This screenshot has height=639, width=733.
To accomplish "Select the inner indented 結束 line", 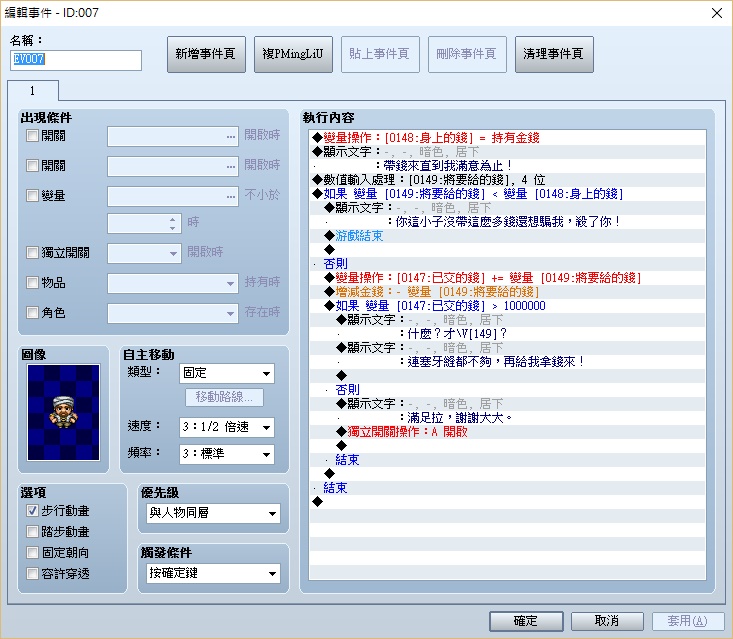I will (x=508, y=460).
